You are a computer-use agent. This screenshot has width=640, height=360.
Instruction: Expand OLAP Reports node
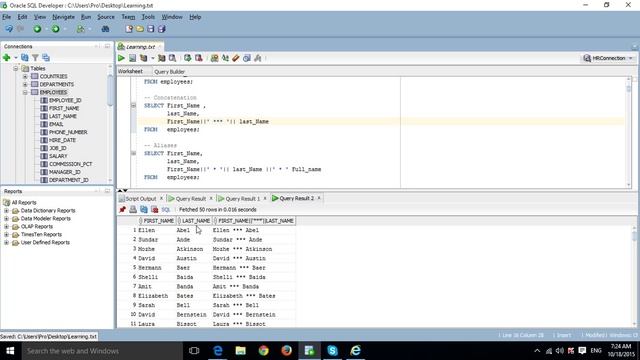click(6, 227)
